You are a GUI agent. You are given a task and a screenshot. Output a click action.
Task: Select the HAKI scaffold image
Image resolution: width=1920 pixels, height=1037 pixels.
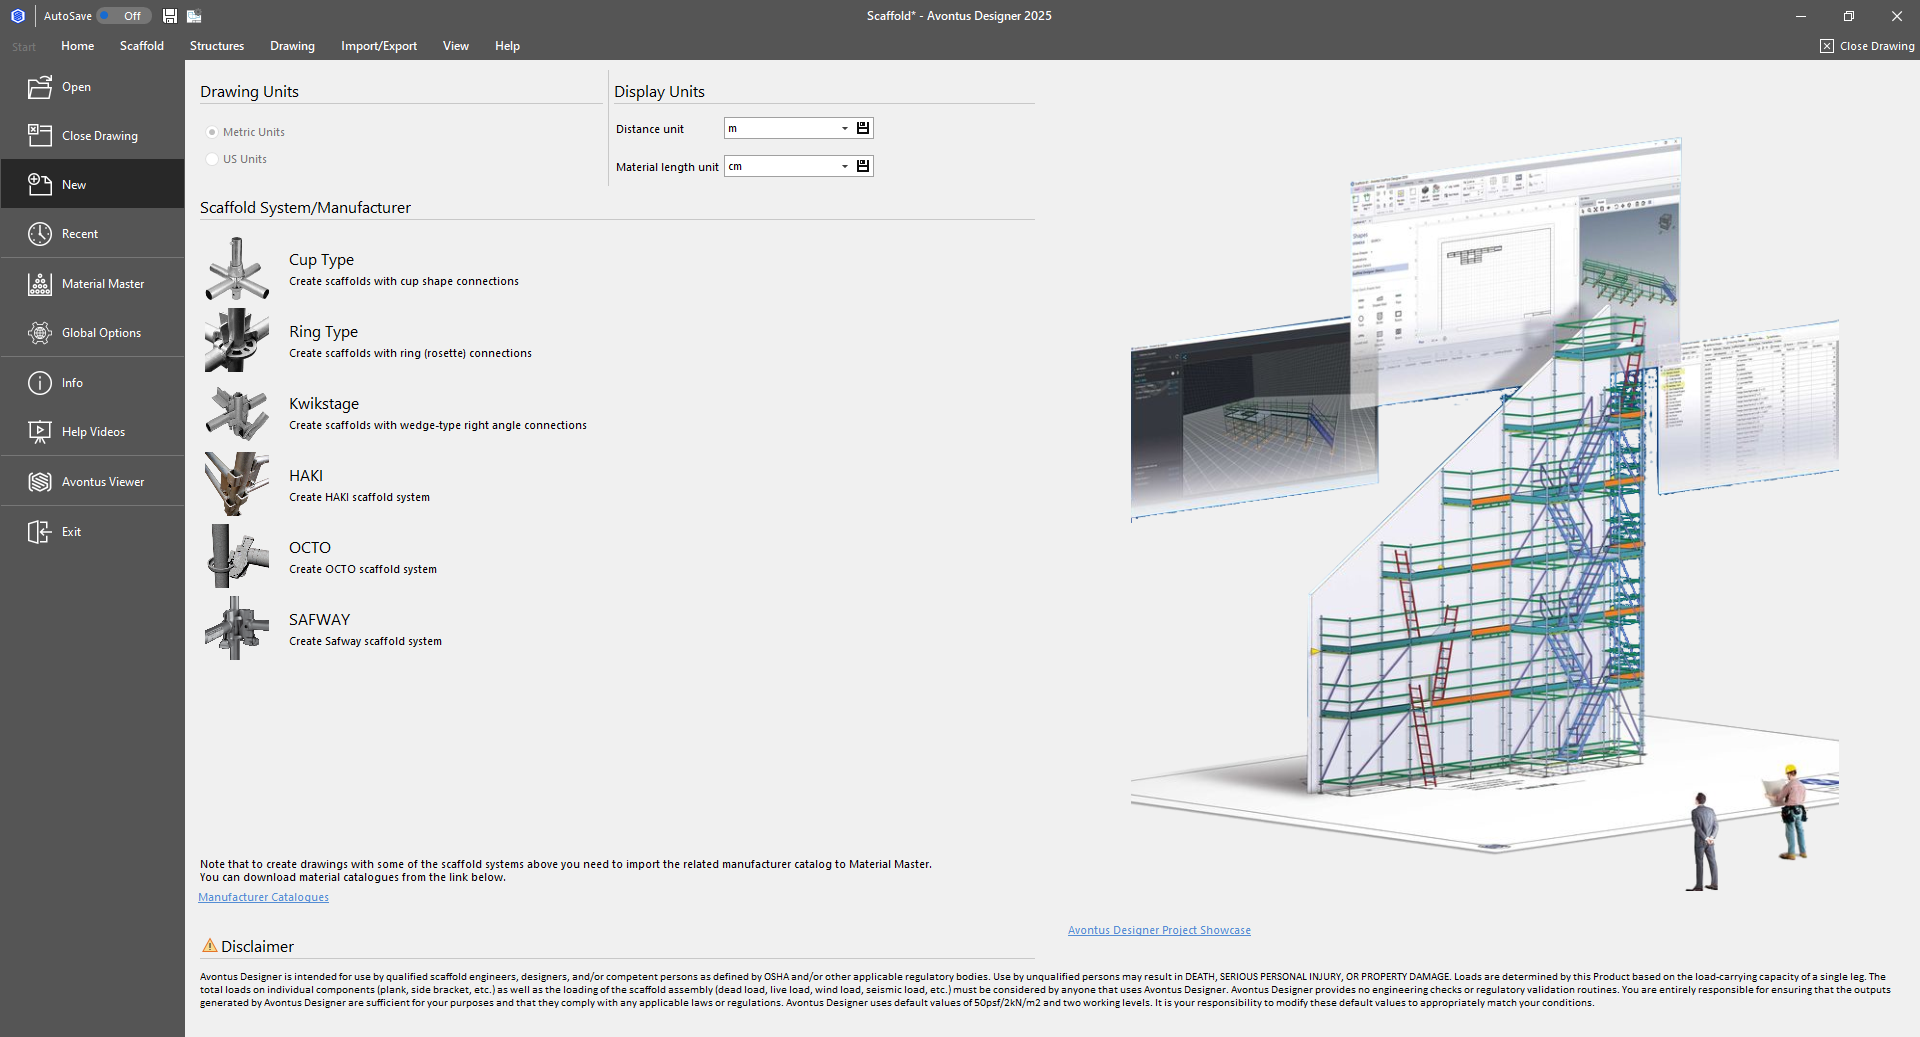237,484
